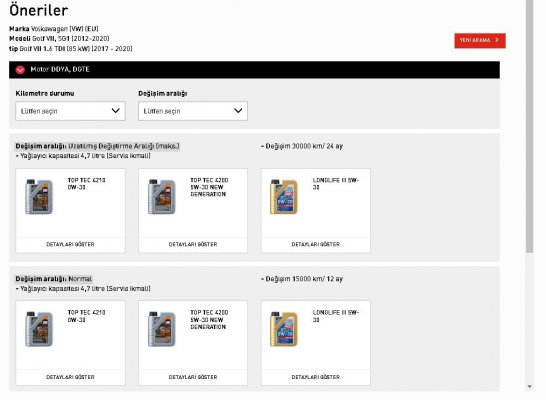The image size is (546, 400).
Task: Click Top Tec 4200 bottle image in Normal interval
Action: [x=162, y=329]
